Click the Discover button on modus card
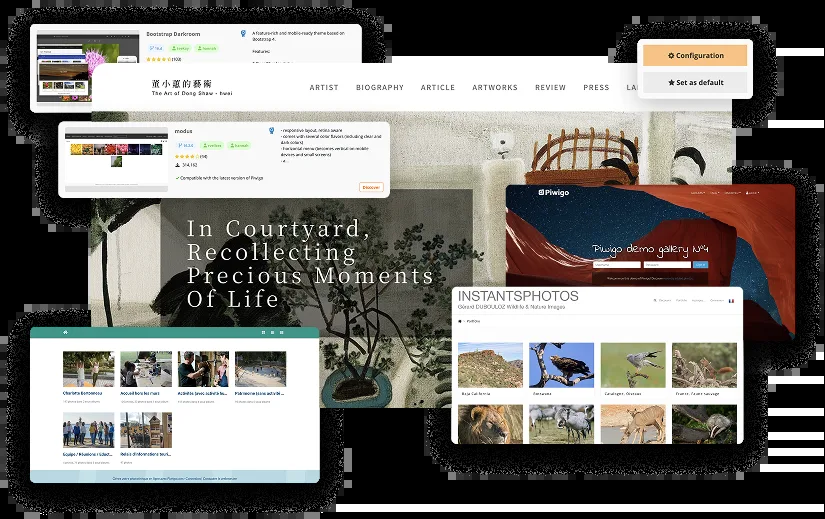The height and width of the screenshot is (519, 825). [x=371, y=187]
